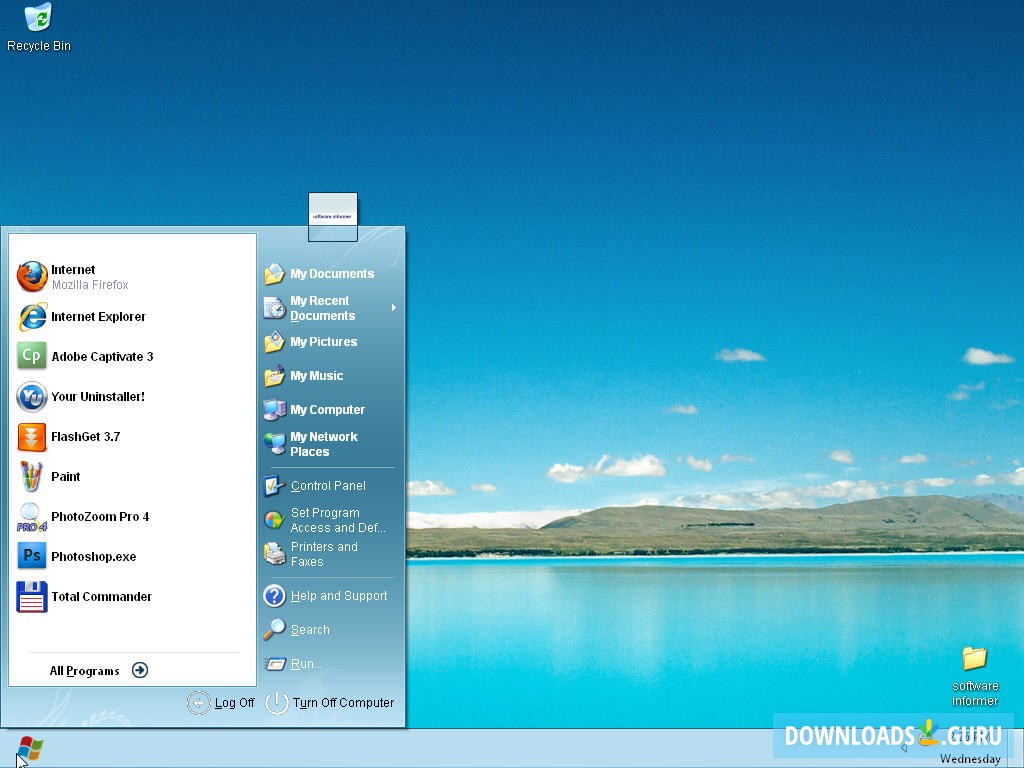Select Printers and Faxes
This screenshot has height=768, width=1024.
pyautogui.click(x=321, y=554)
